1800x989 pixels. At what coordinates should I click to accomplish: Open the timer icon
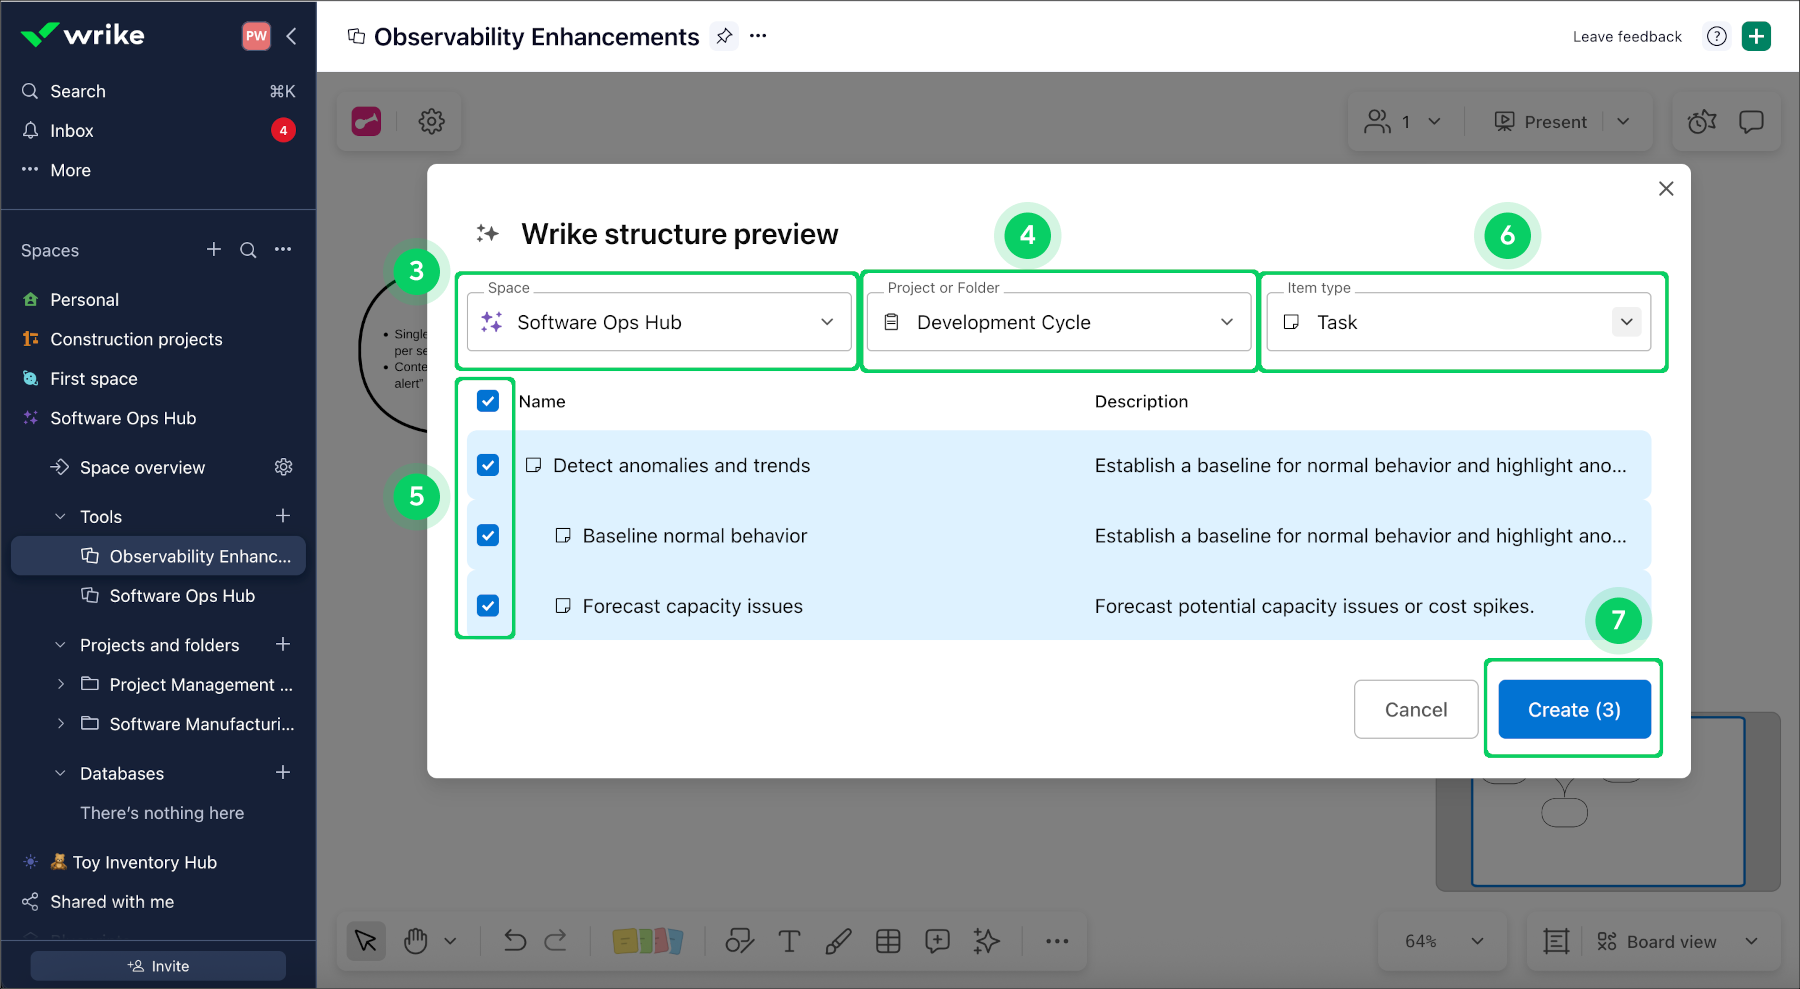1702,122
